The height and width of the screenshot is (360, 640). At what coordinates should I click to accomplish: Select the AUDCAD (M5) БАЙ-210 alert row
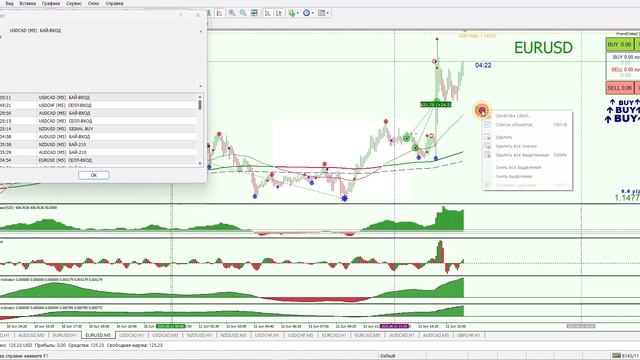[x=98, y=152]
